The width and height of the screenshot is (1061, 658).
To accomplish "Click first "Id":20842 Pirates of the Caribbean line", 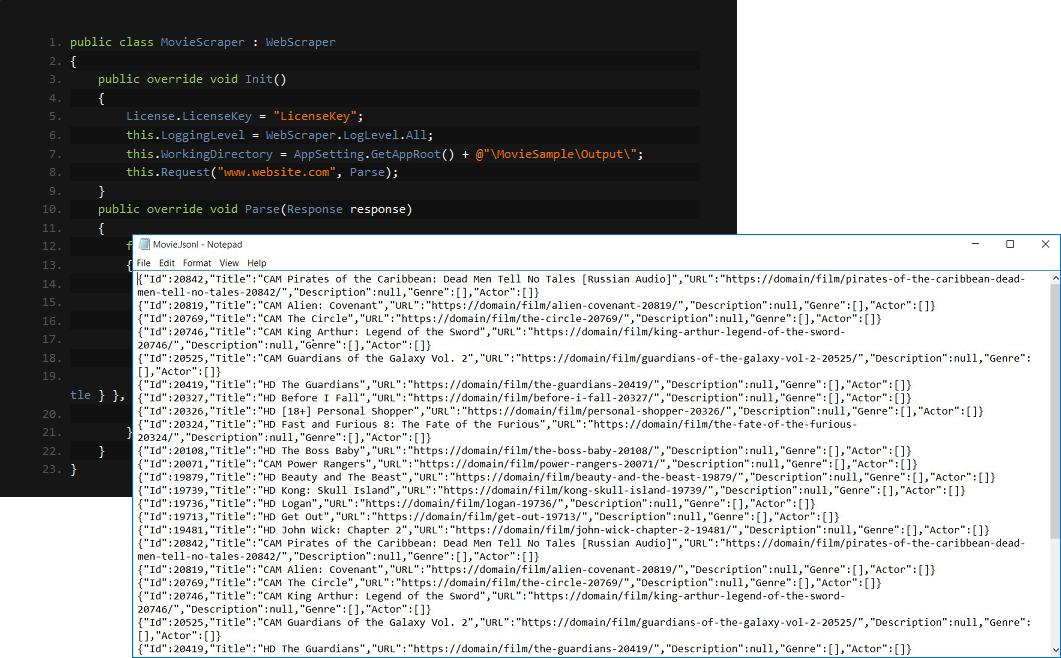I will tap(582, 286).
